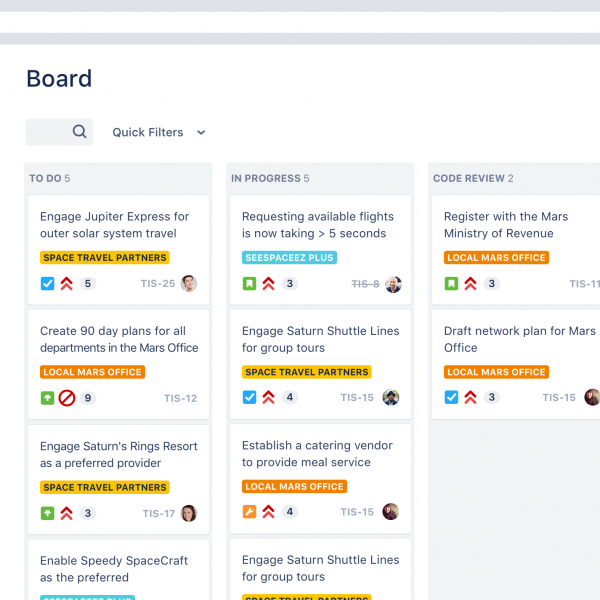Open assignee avatar on the TIS-25 card

(189, 284)
